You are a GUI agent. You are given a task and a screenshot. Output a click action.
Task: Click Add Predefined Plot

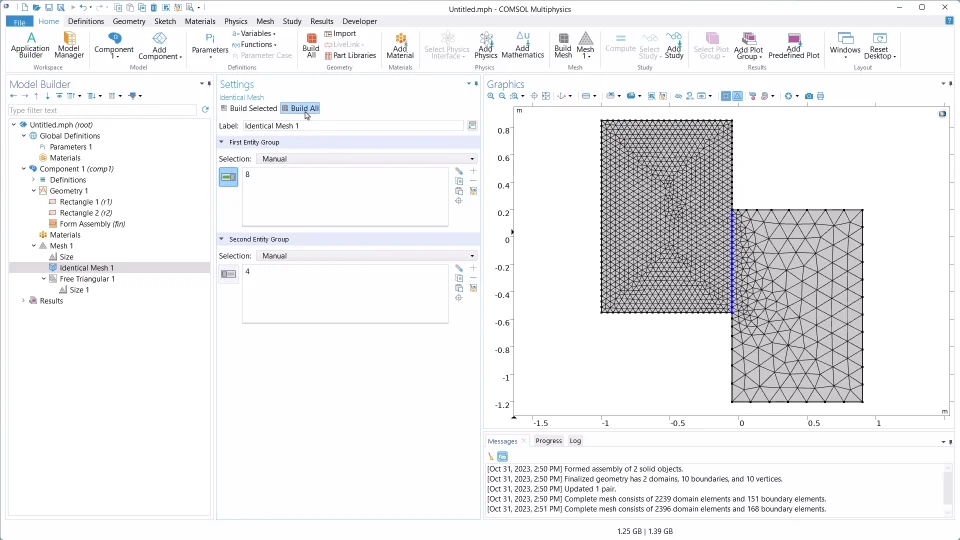coord(793,45)
